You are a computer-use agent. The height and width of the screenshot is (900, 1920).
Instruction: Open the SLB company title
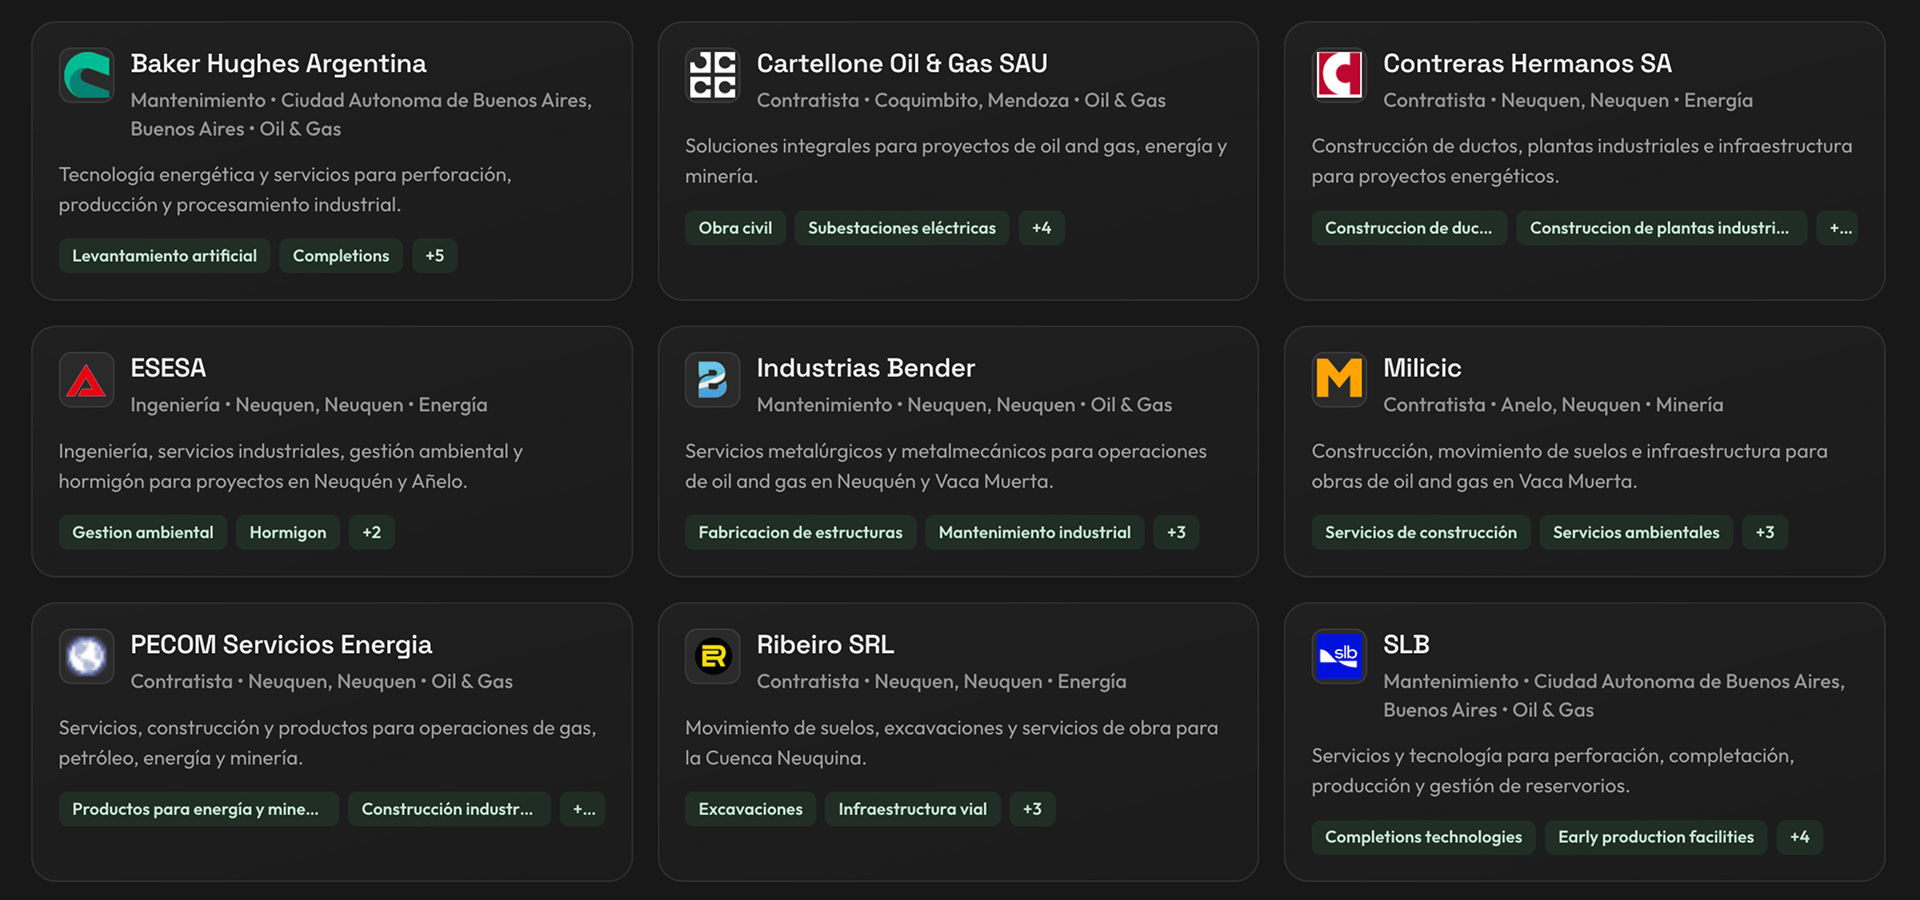[1406, 645]
